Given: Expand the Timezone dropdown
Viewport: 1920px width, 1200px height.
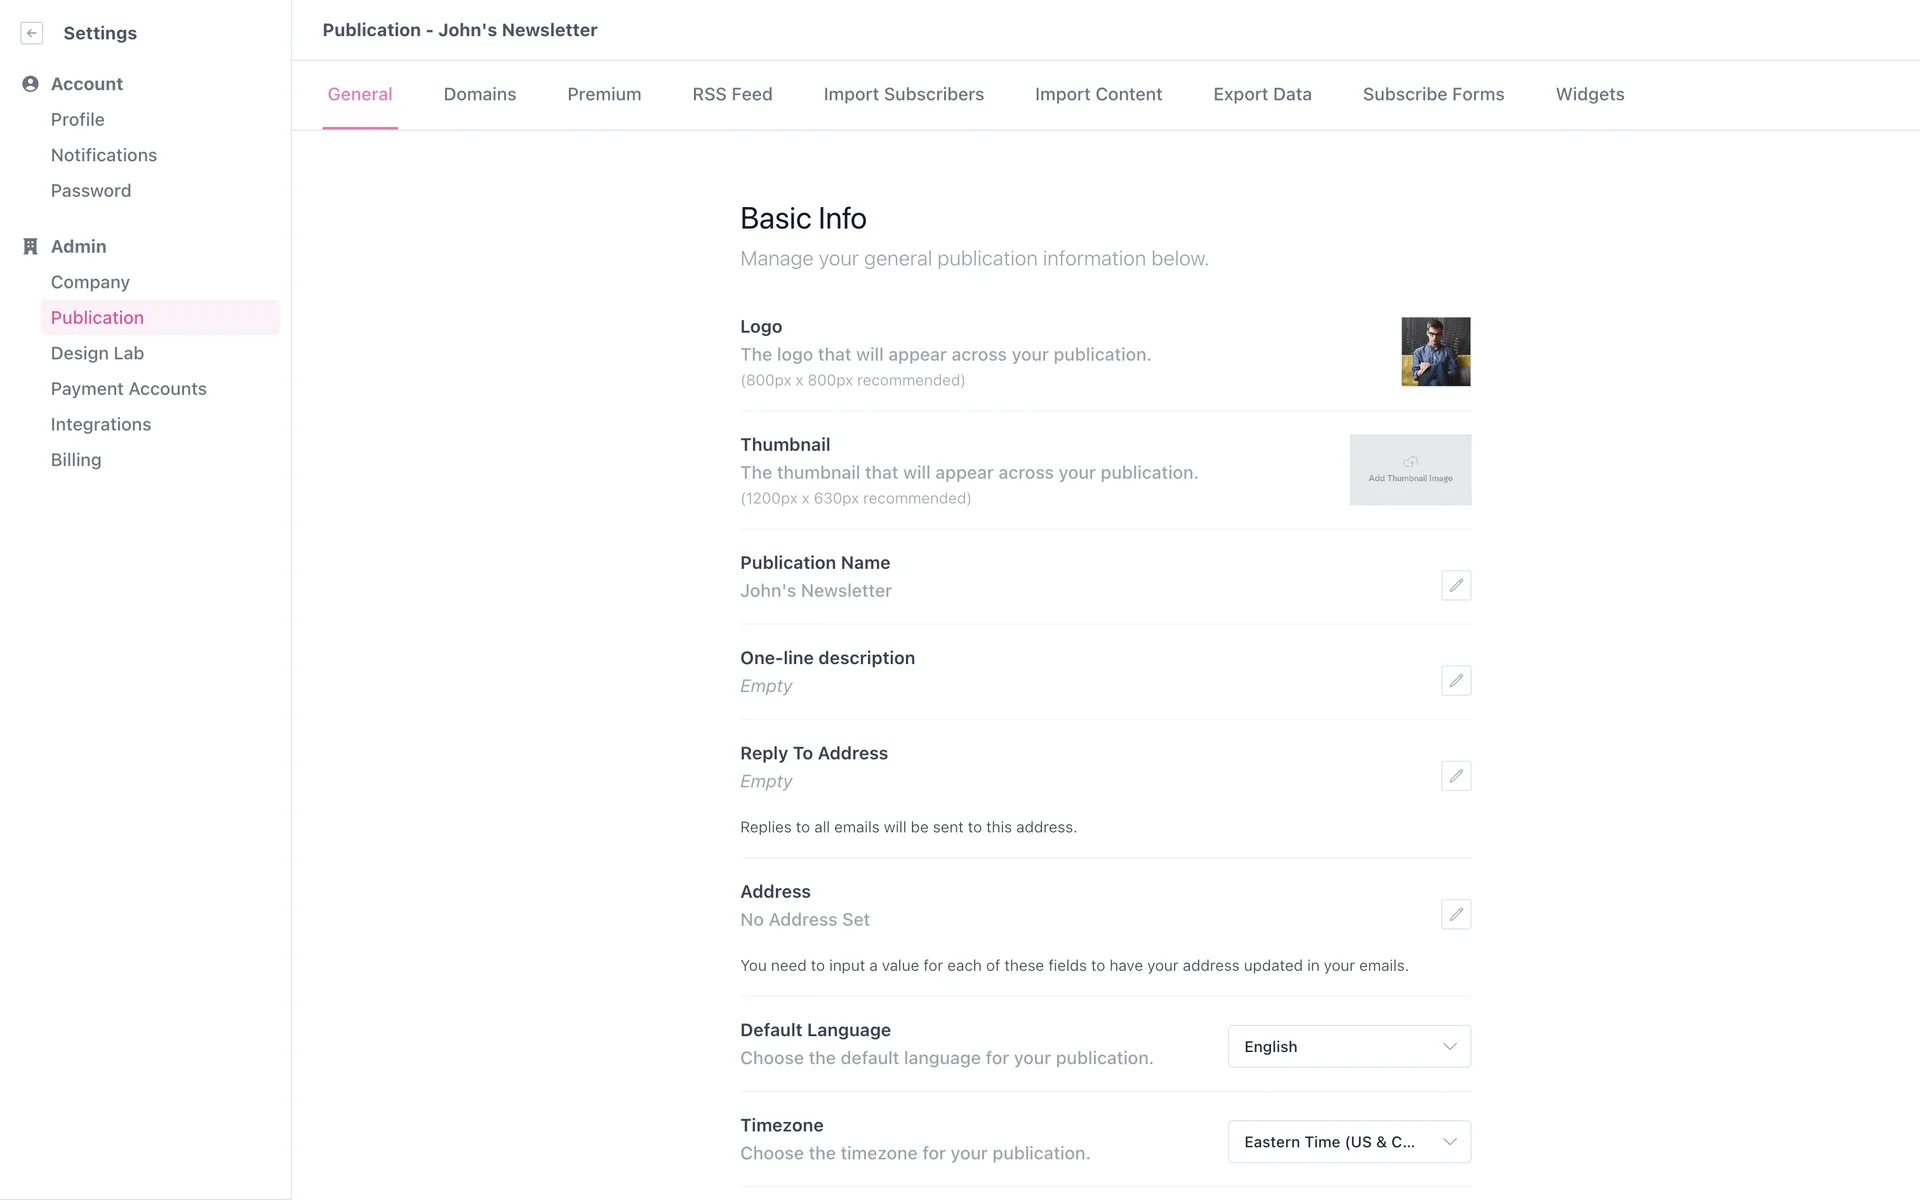Looking at the screenshot, I should [1349, 1142].
